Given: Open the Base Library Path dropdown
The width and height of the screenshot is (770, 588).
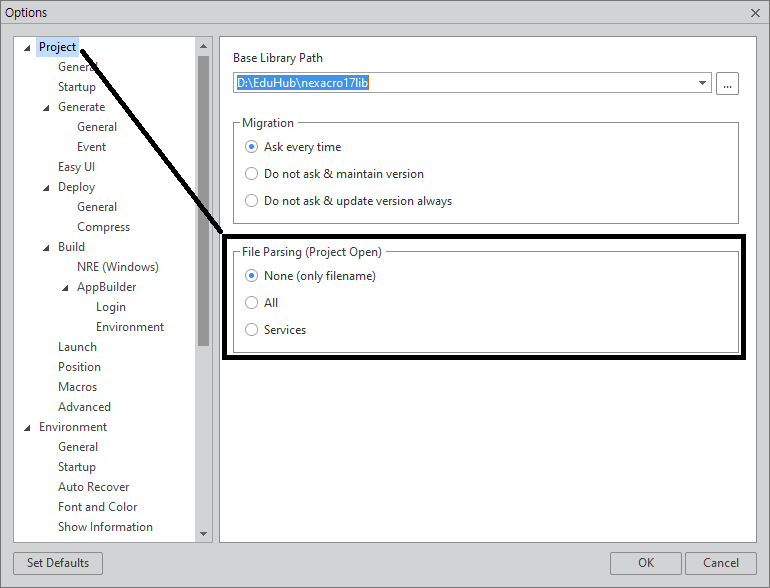Looking at the screenshot, I should (703, 83).
